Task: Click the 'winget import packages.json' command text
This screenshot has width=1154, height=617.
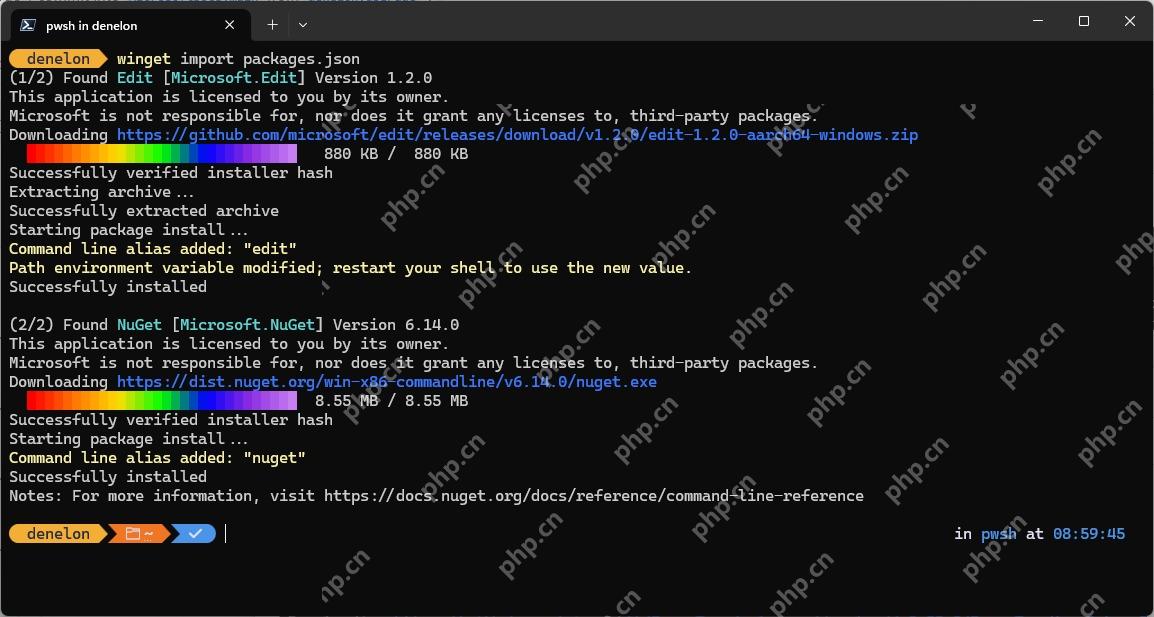Action: 238,59
